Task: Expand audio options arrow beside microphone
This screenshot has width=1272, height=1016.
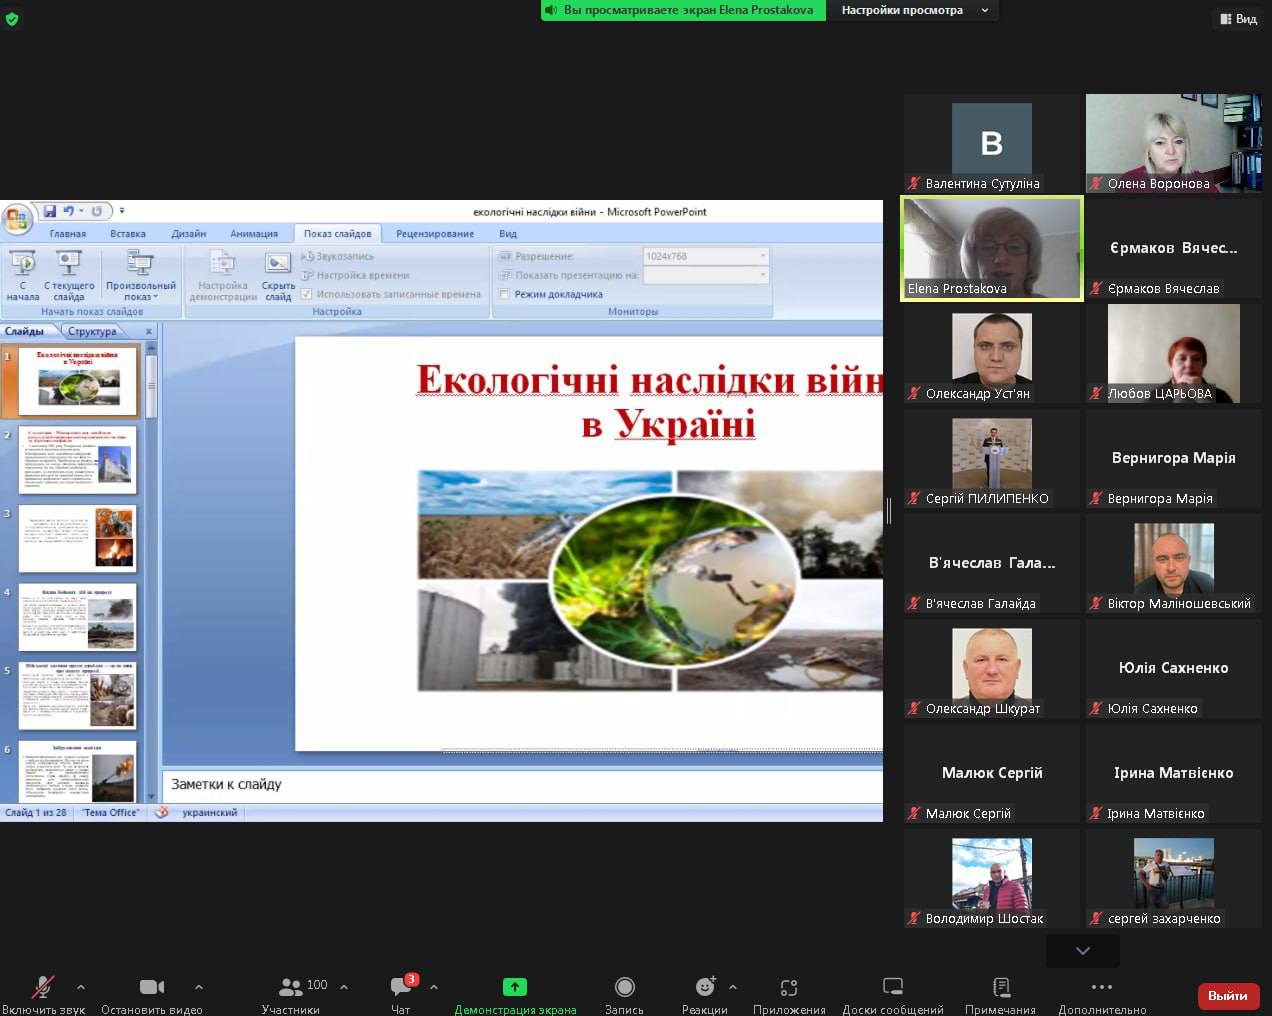Action: pos(81,987)
